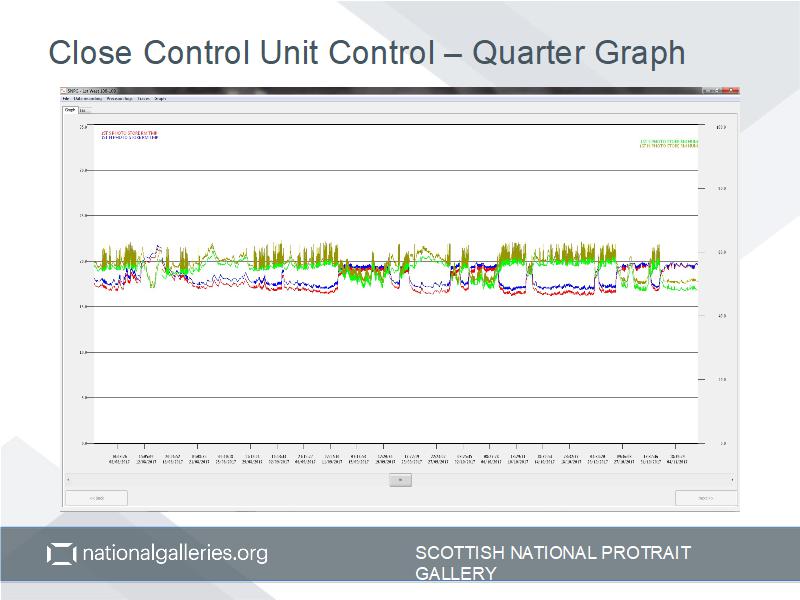Switch to the List tab beside Graph
This screenshot has width=800, height=600.
pos(83,110)
